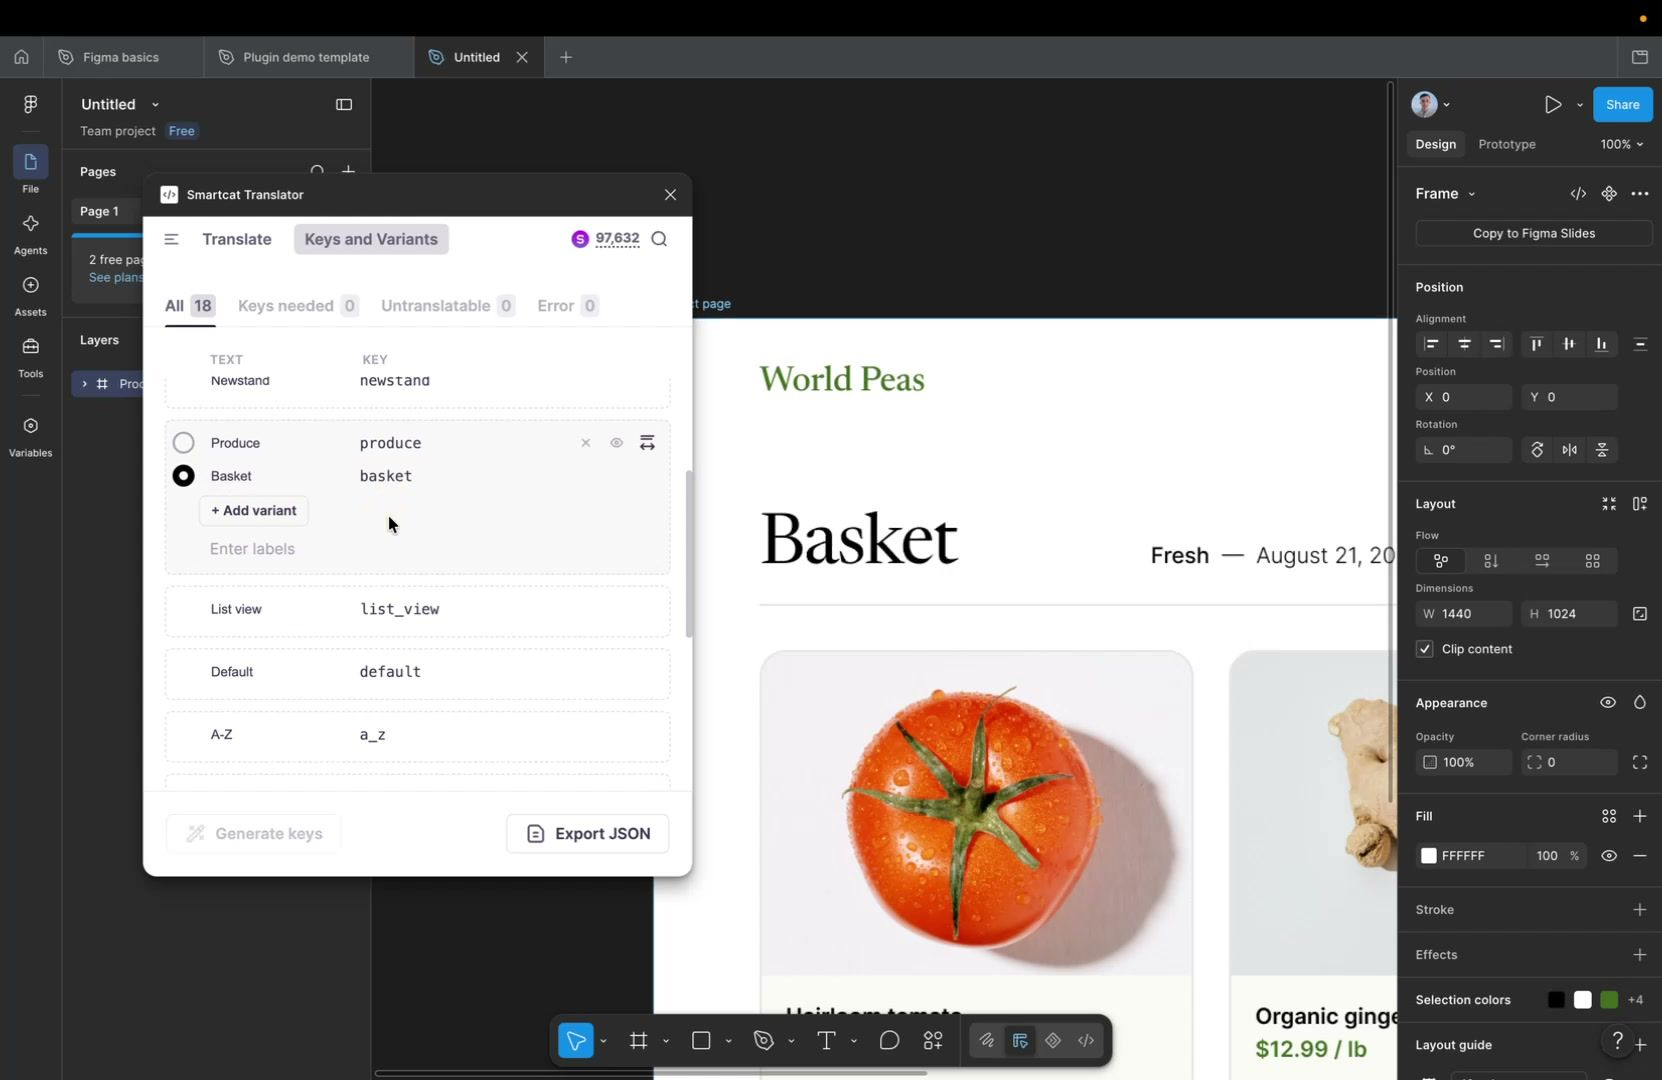Toggle Appearance layer visibility eye
This screenshot has width=1662, height=1080.
[x=1608, y=703]
